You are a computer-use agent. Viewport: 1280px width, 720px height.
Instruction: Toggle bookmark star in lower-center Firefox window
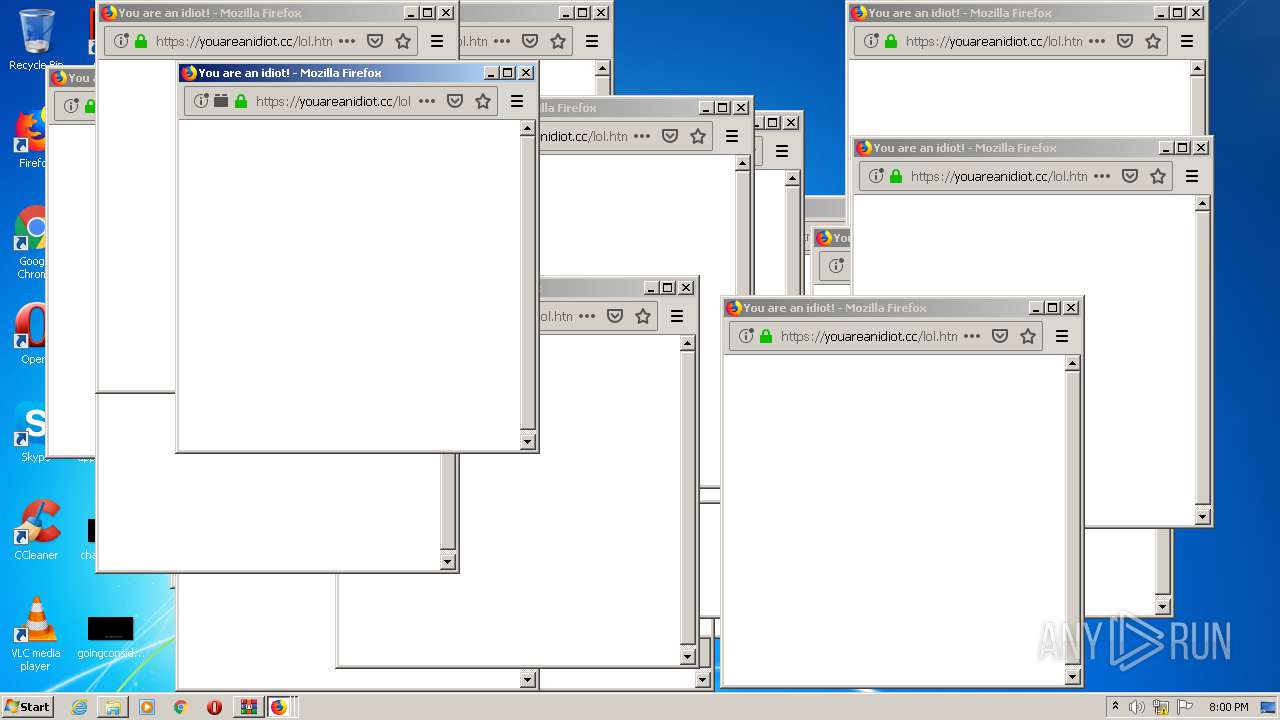643,316
